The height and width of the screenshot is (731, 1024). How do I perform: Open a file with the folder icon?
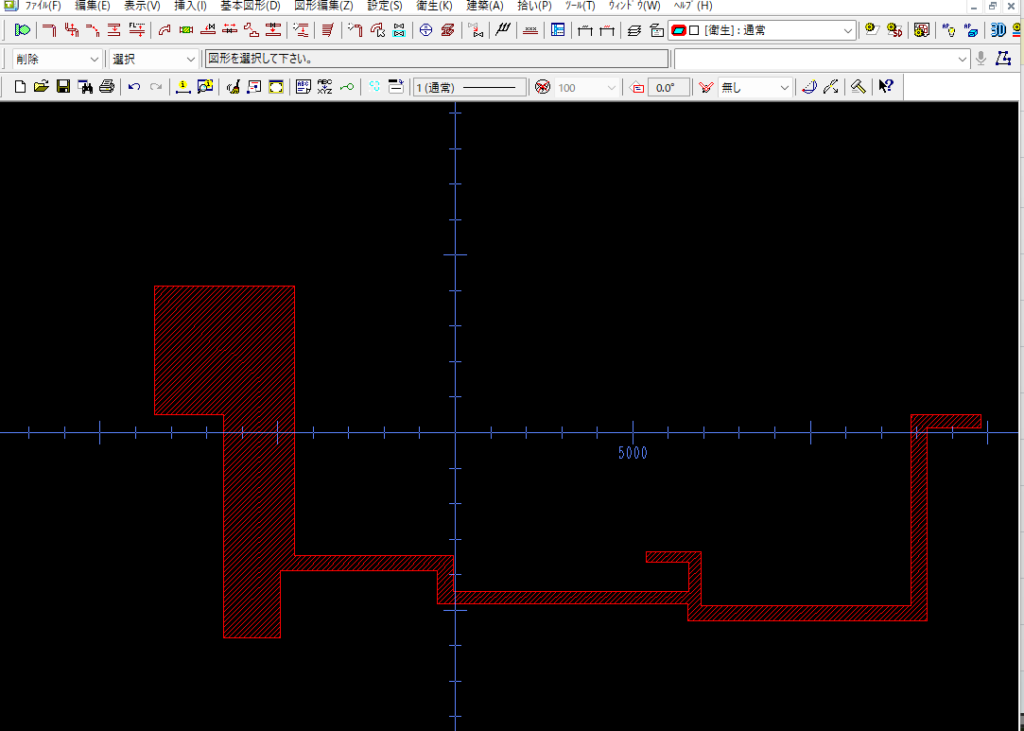tap(41, 88)
